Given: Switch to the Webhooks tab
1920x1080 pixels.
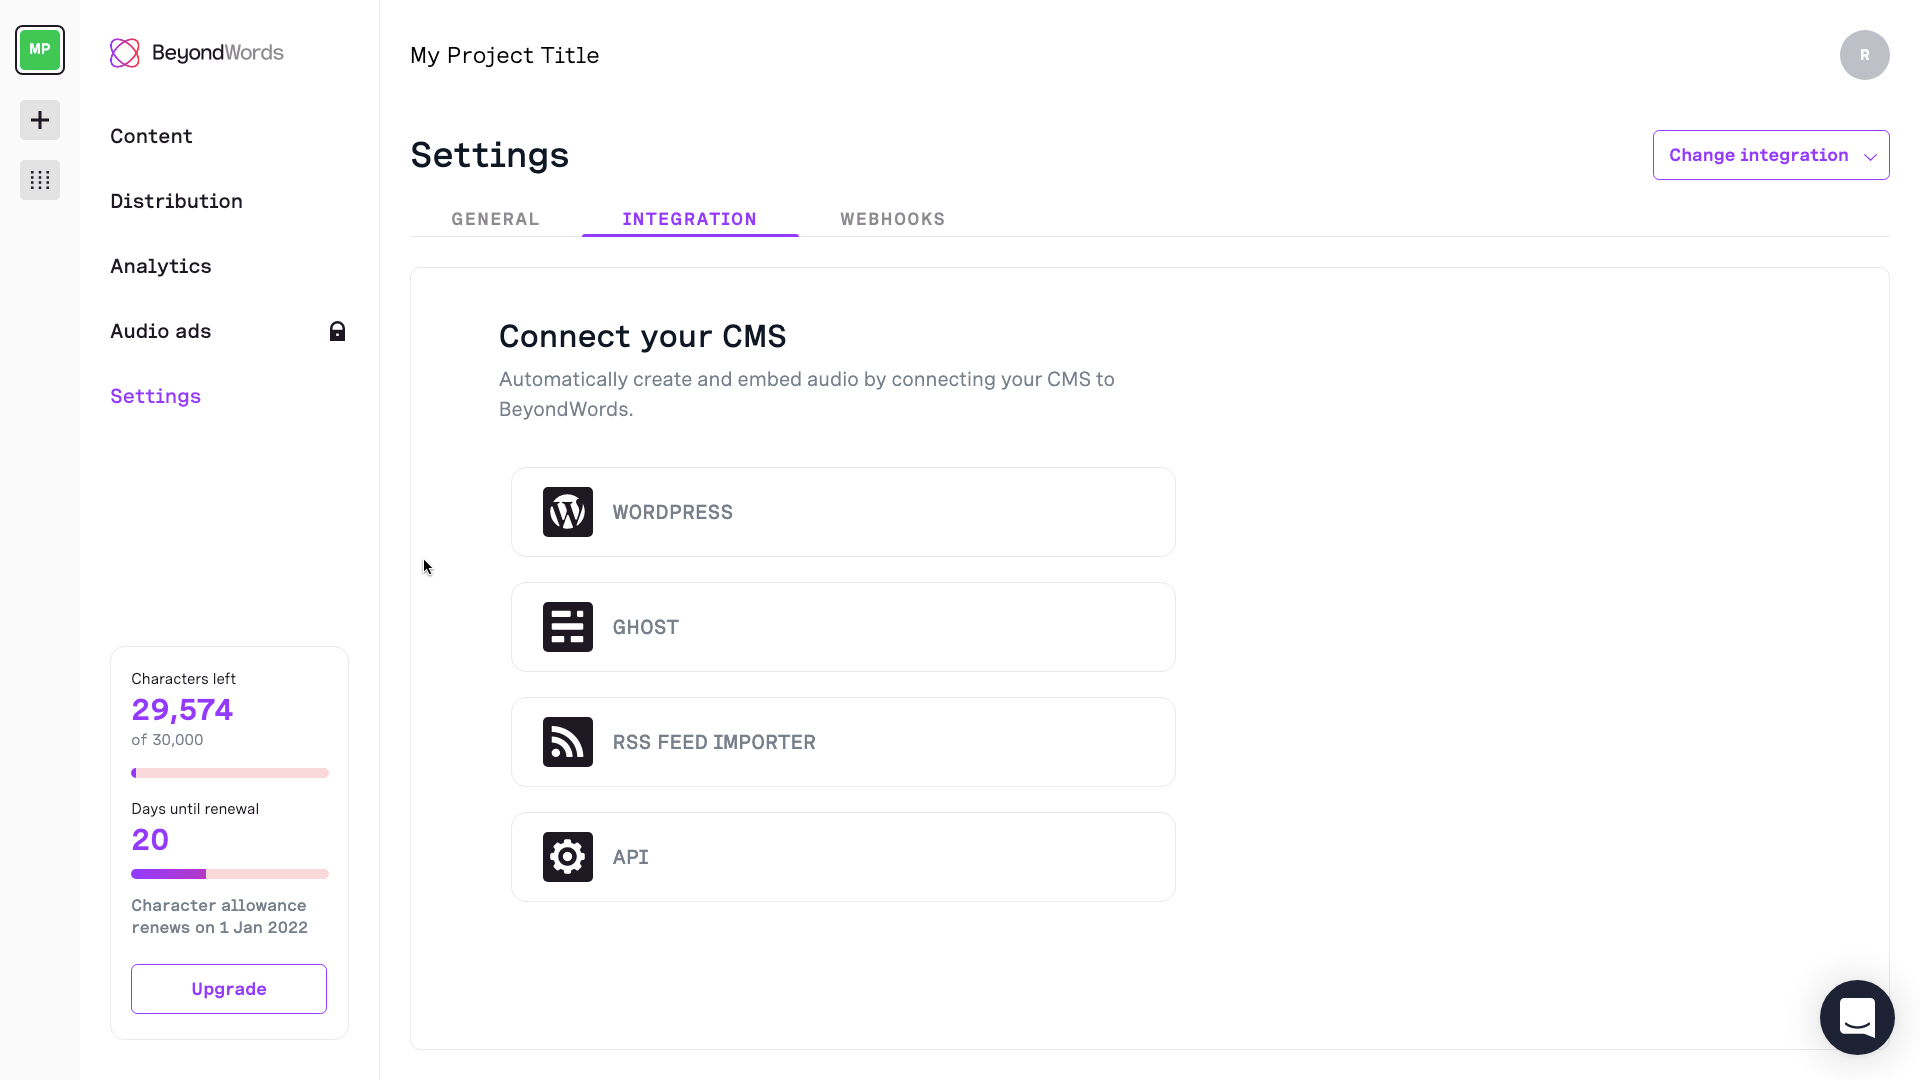Looking at the screenshot, I should pyautogui.click(x=892, y=219).
